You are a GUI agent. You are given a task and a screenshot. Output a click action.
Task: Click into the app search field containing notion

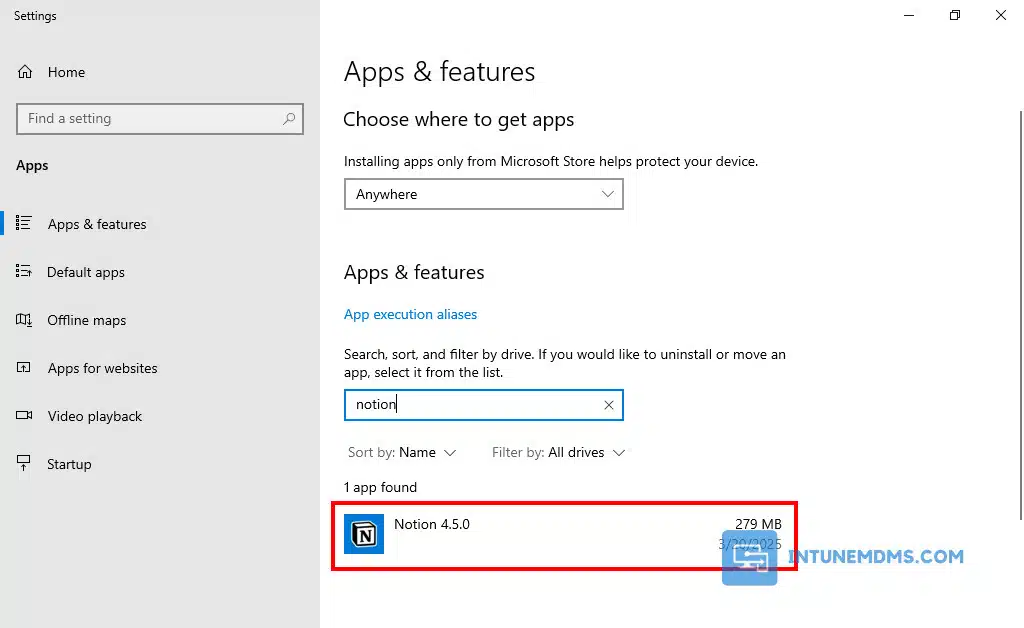[470, 405]
